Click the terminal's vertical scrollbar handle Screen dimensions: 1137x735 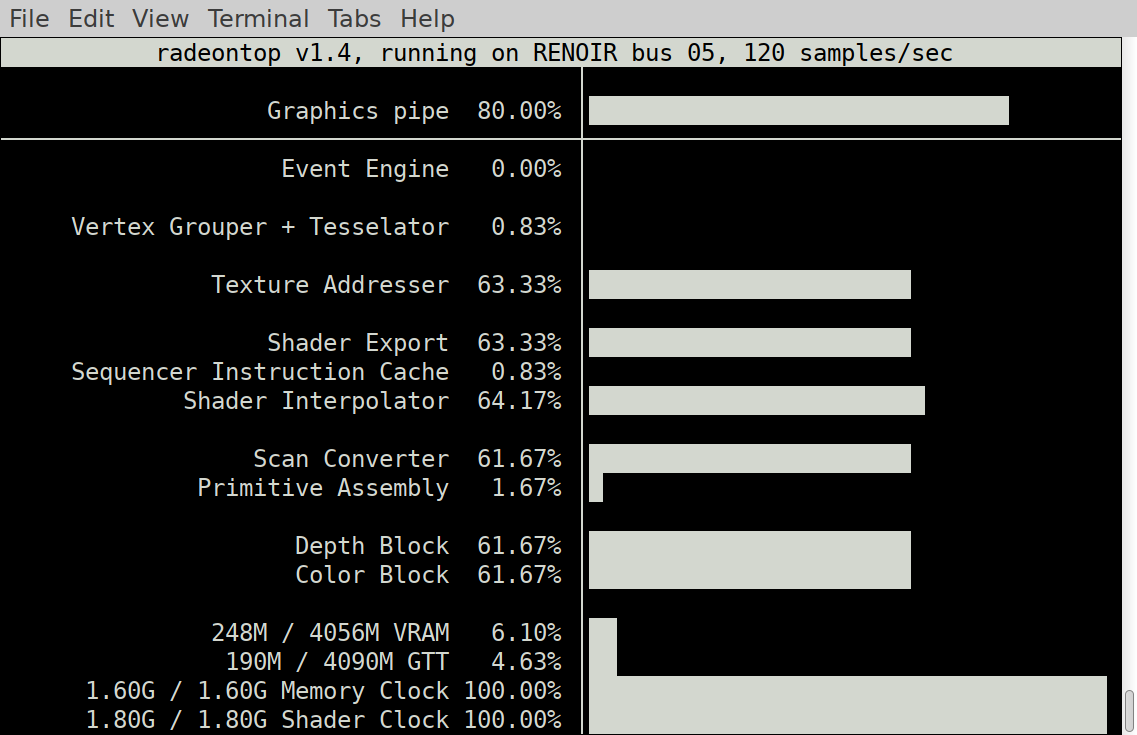tap(1129, 711)
